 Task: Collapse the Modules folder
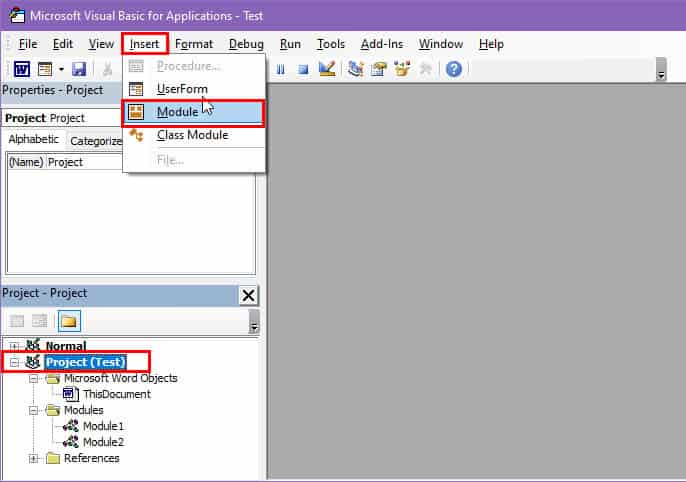coord(33,411)
